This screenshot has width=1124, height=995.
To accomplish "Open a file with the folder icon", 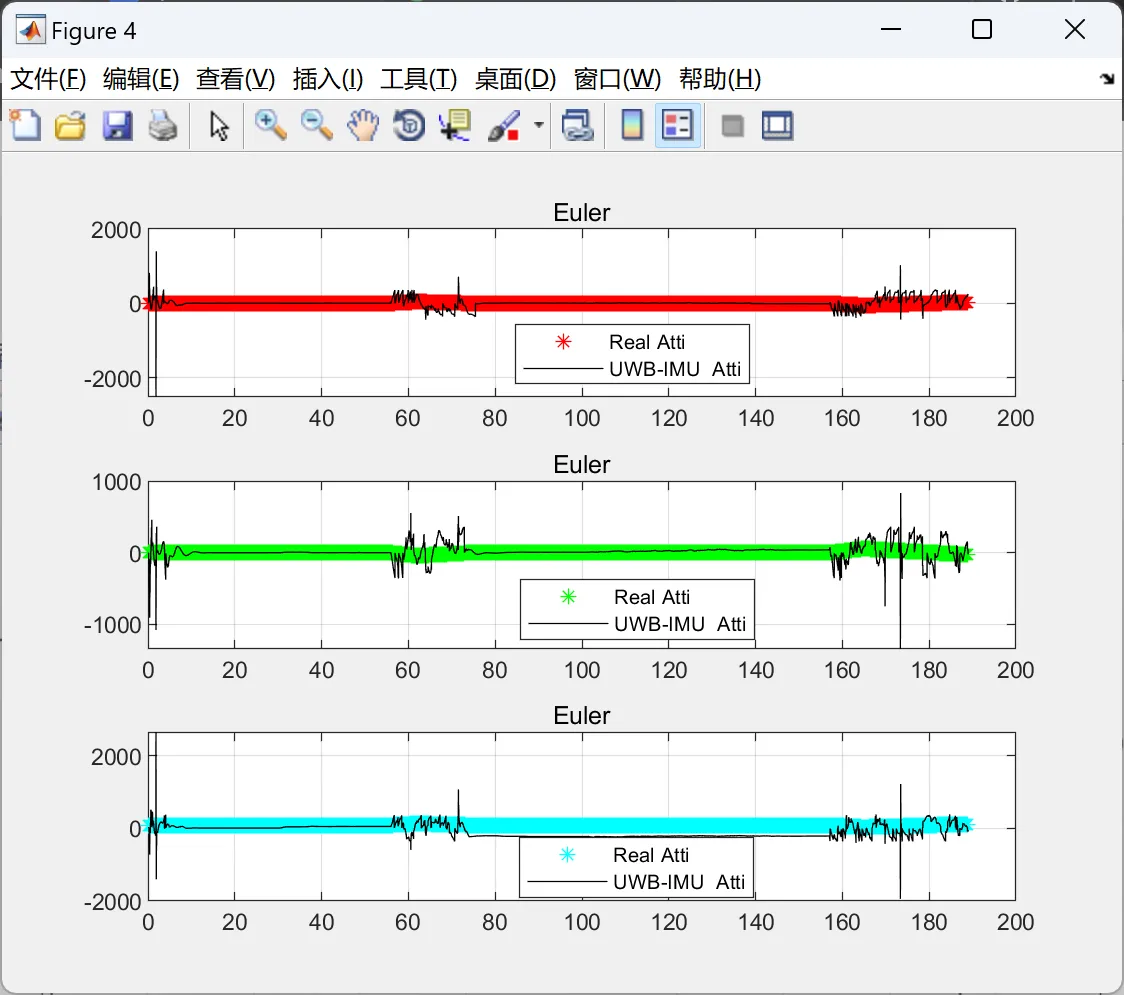I will pyautogui.click(x=70, y=125).
